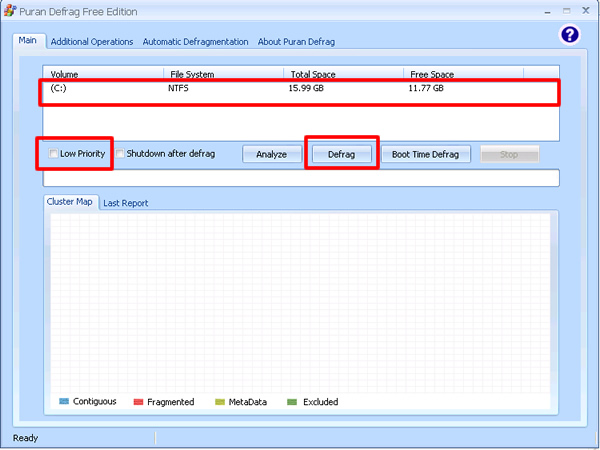Tick the Shutdown after defrag checkbox
Viewport: 600px width, 450px height.
pyautogui.click(x=120, y=154)
